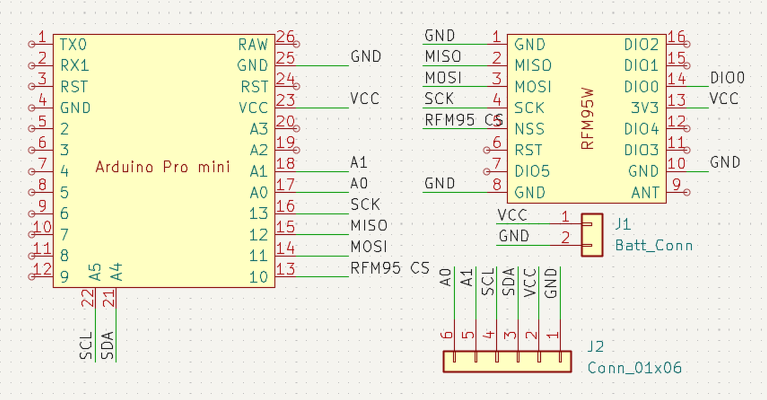Select the RFM95W vertical symbol name
767x400 pixels.
pyautogui.click(x=587, y=119)
